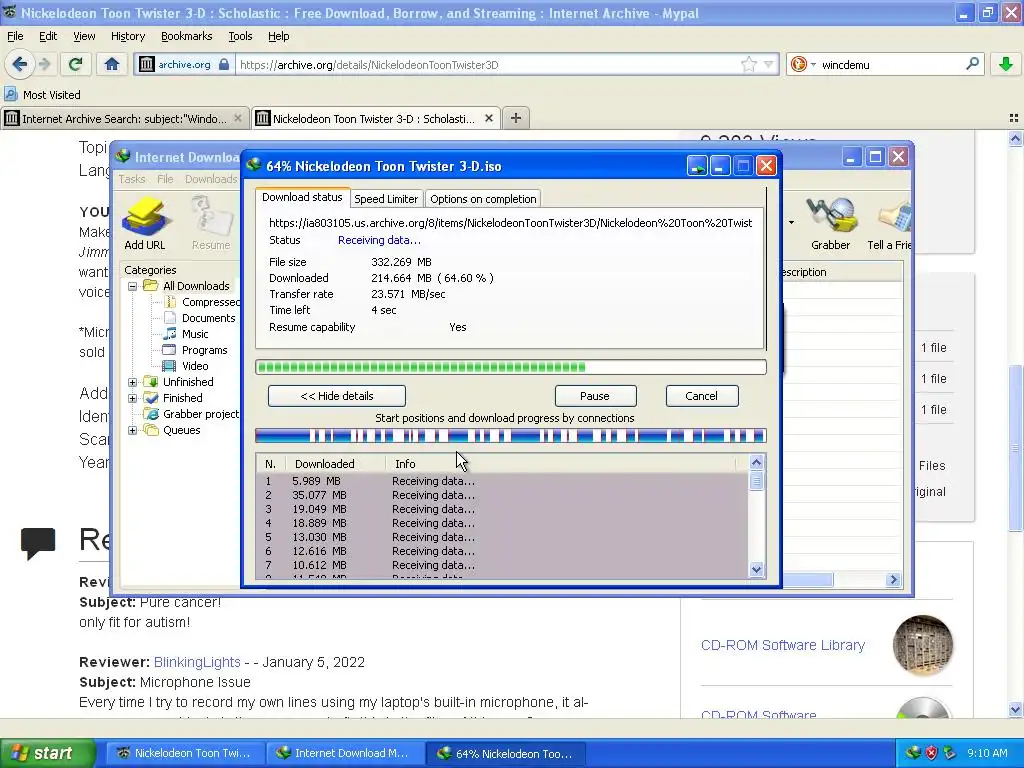Screen dimensions: 1024x768
Task: Click the CD-ROM Software Library thumbnail
Action: [x=923, y=645]
